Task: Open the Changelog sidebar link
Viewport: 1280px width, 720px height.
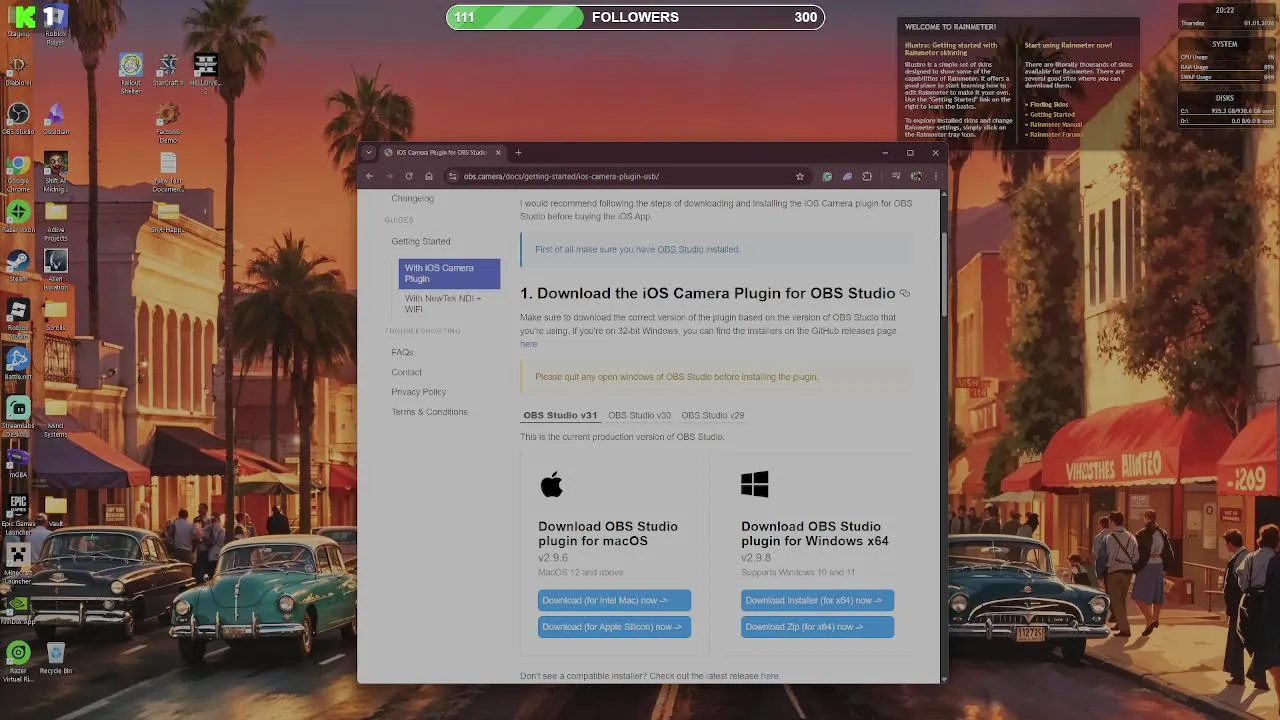Action: (x=412, y=198)
